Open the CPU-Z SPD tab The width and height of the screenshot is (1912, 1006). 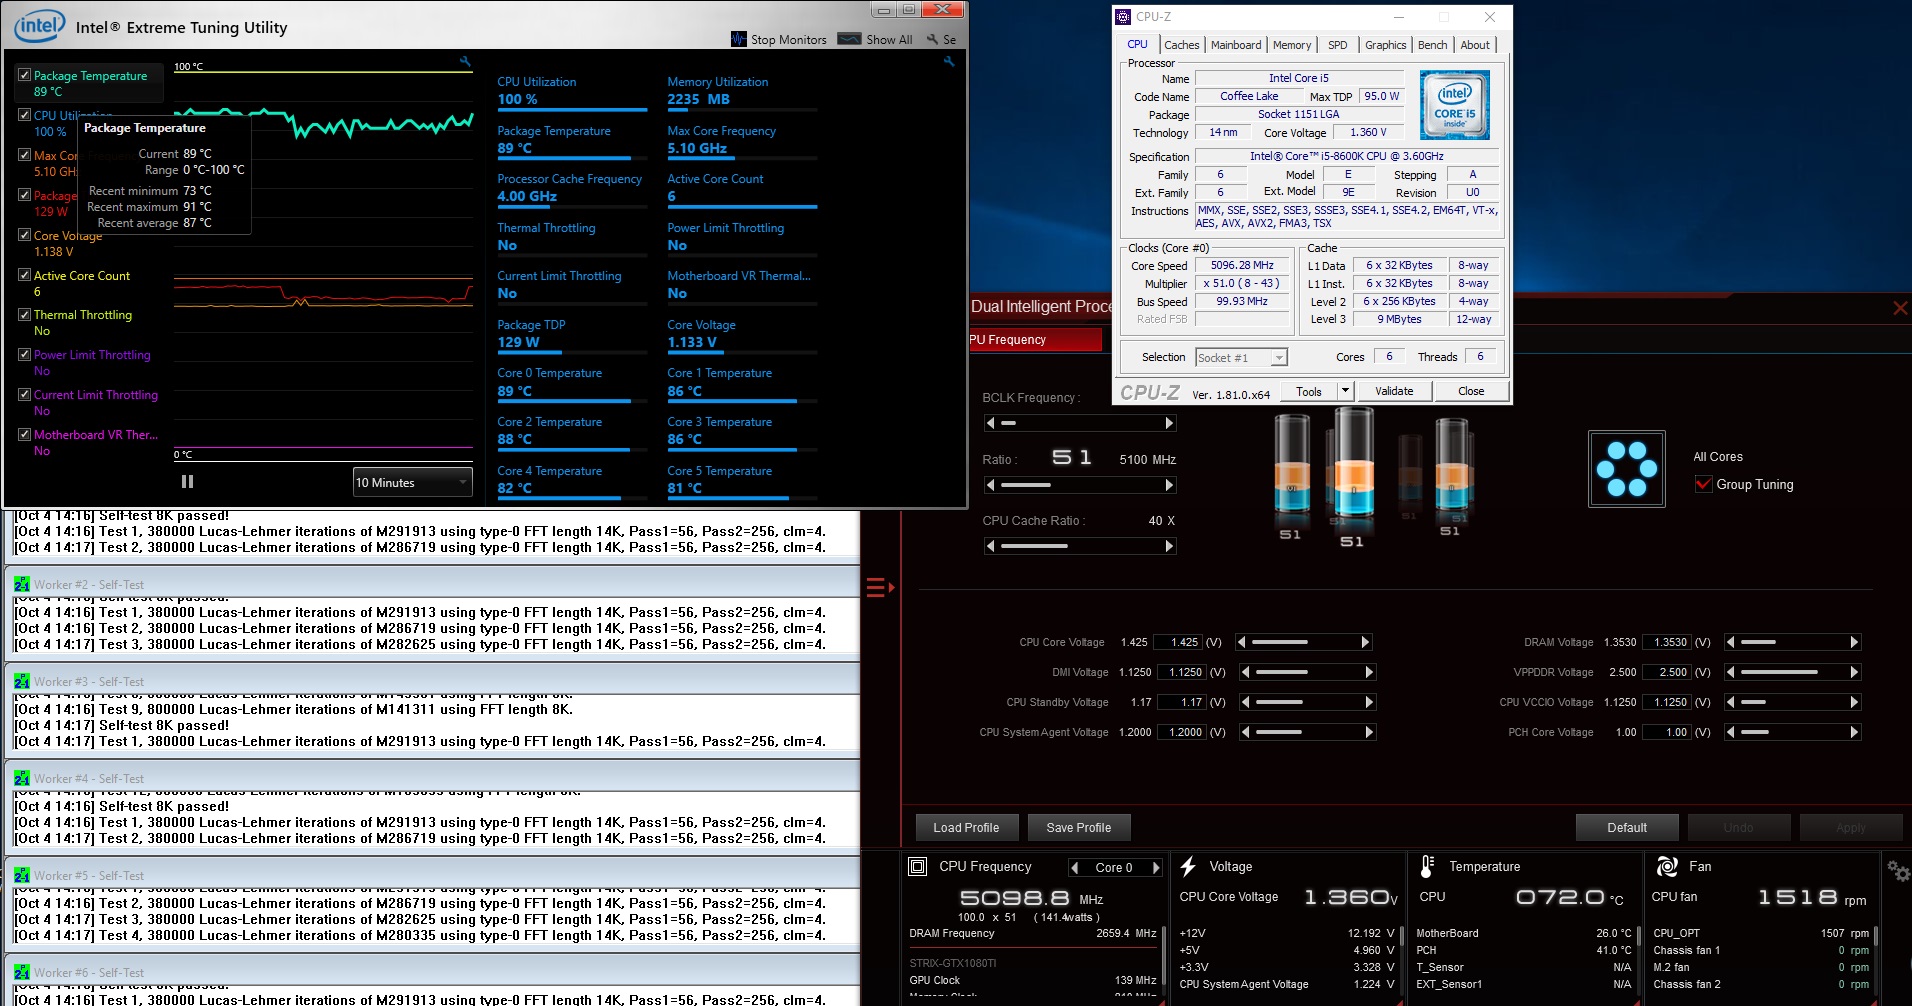point(1337,45)
